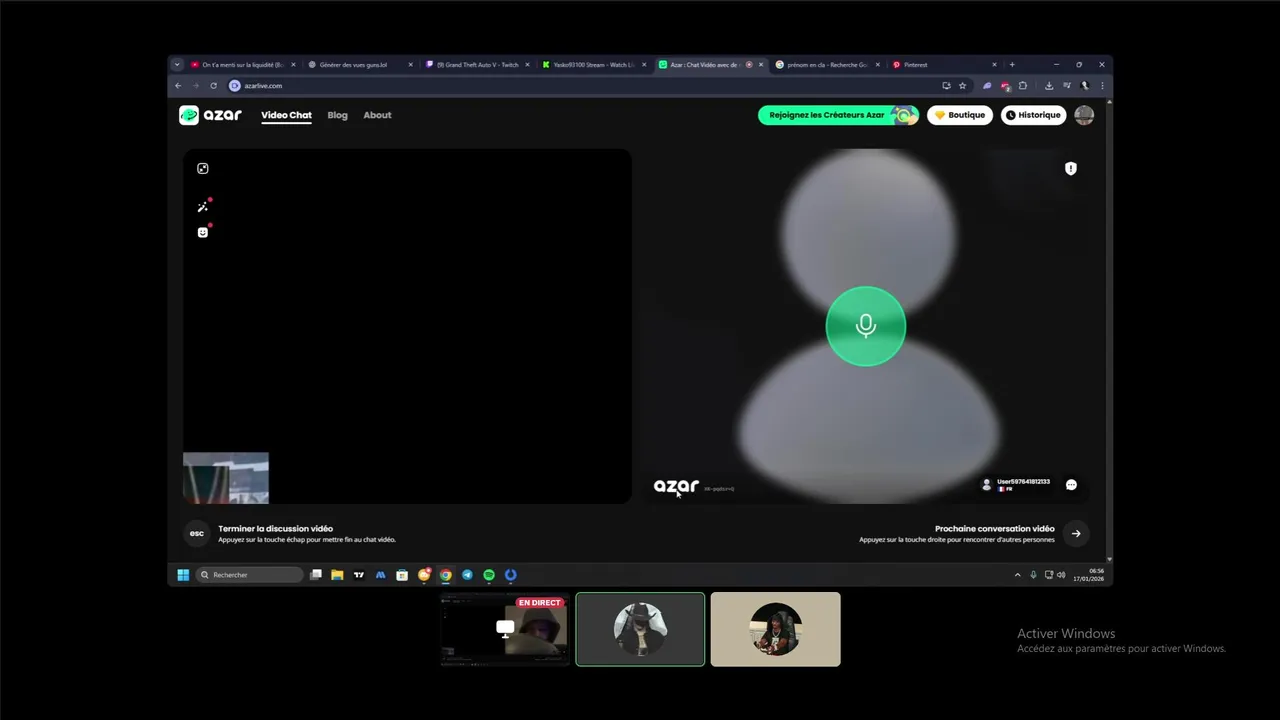Image resolution: width=1280 pixels, height=720 pixels.
Task: Open Spotify taskbar icon
Action: coord(489,575)
